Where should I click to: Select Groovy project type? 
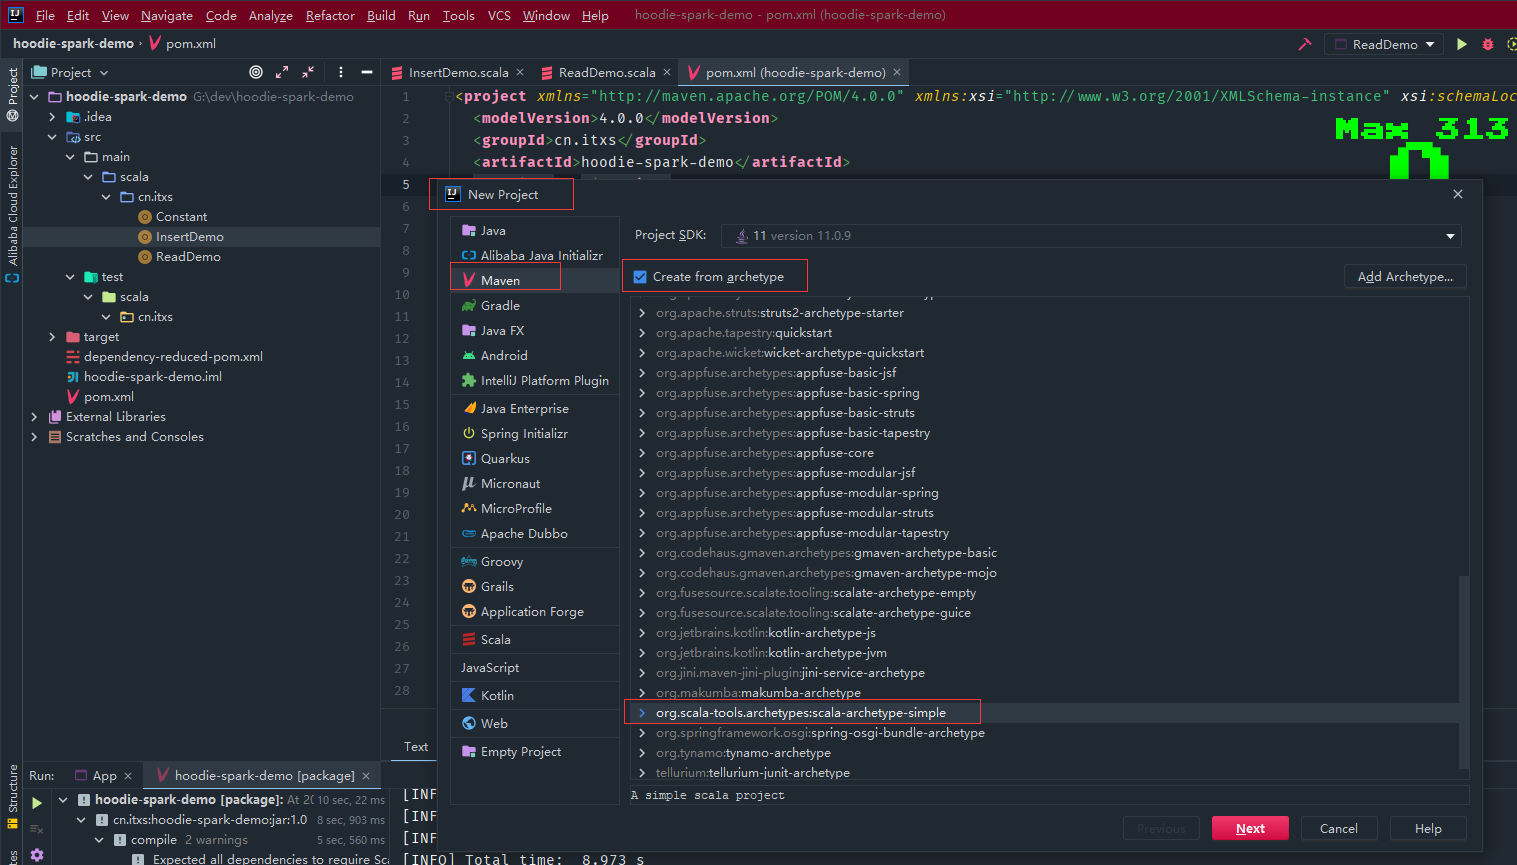[535, 561]
